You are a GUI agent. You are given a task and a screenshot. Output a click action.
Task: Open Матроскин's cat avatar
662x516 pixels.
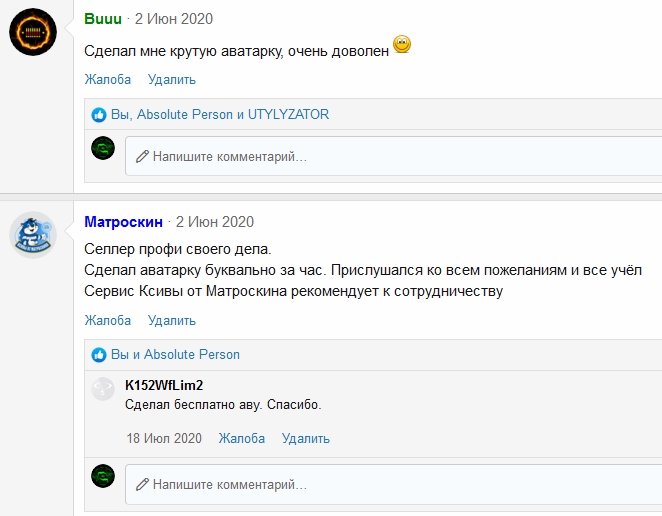point(33,235)
